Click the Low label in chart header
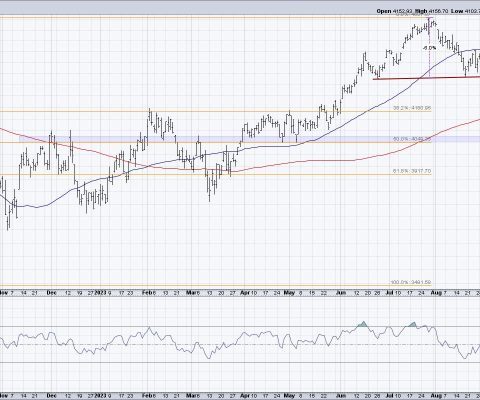 coord(457,11)
